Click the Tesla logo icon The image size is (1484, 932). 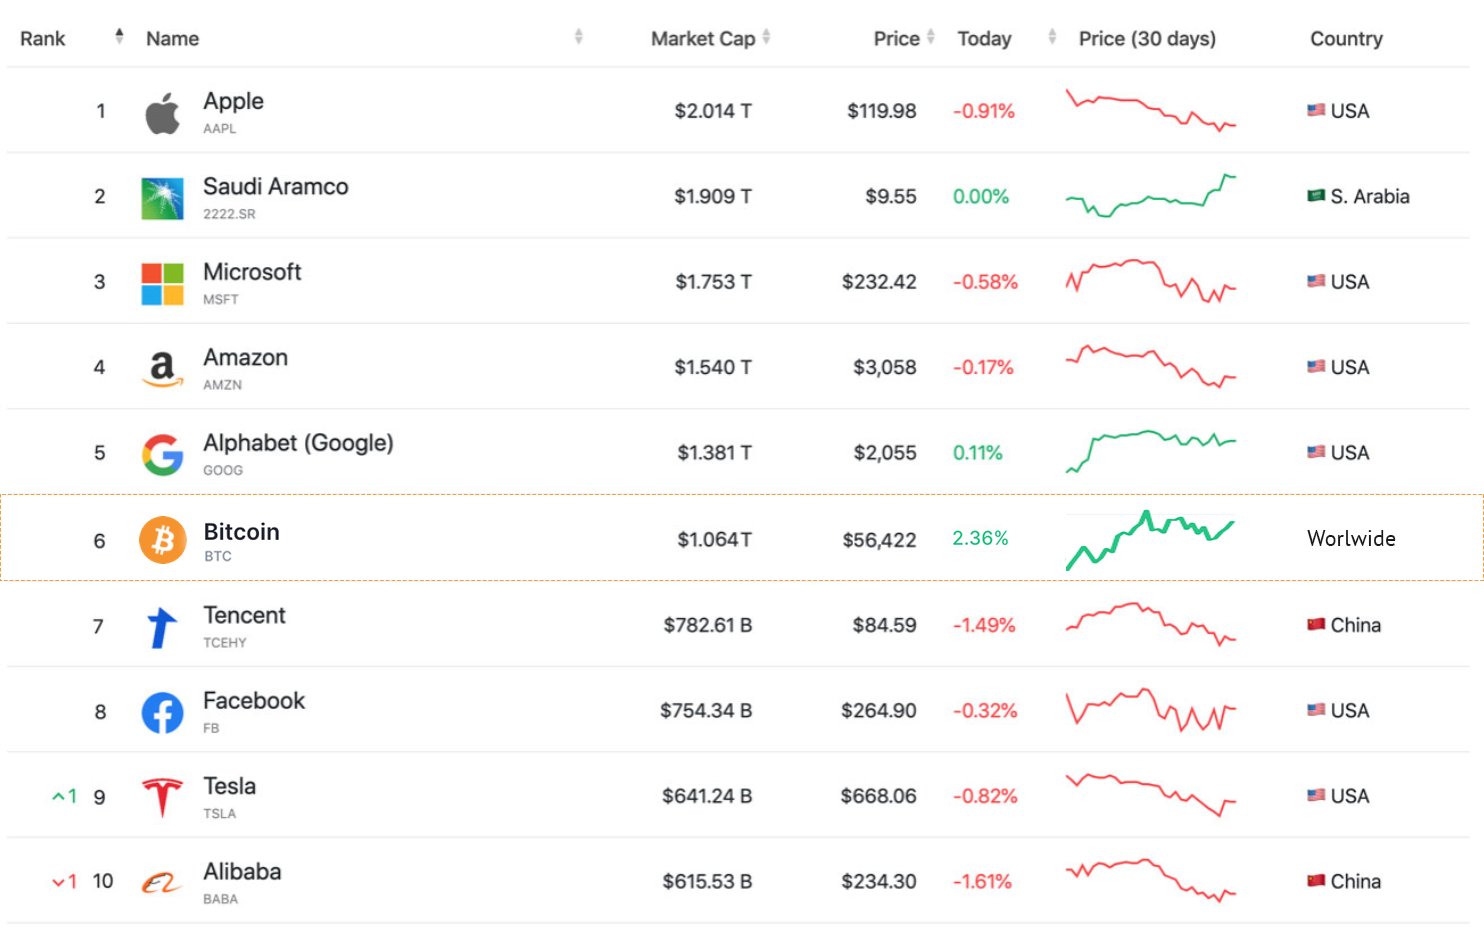coord(162,798)
